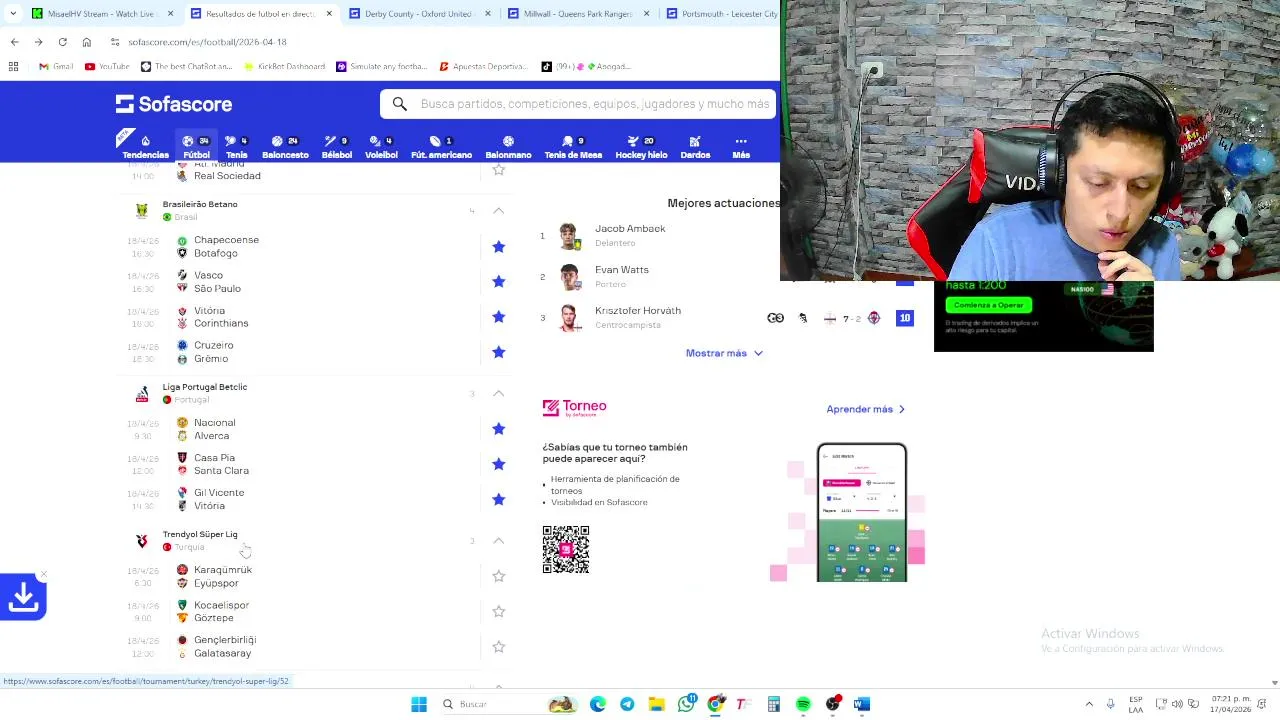
Task: Unfavorite the Gil Vicente vs Vitória match
Action: tap(498, 499)
